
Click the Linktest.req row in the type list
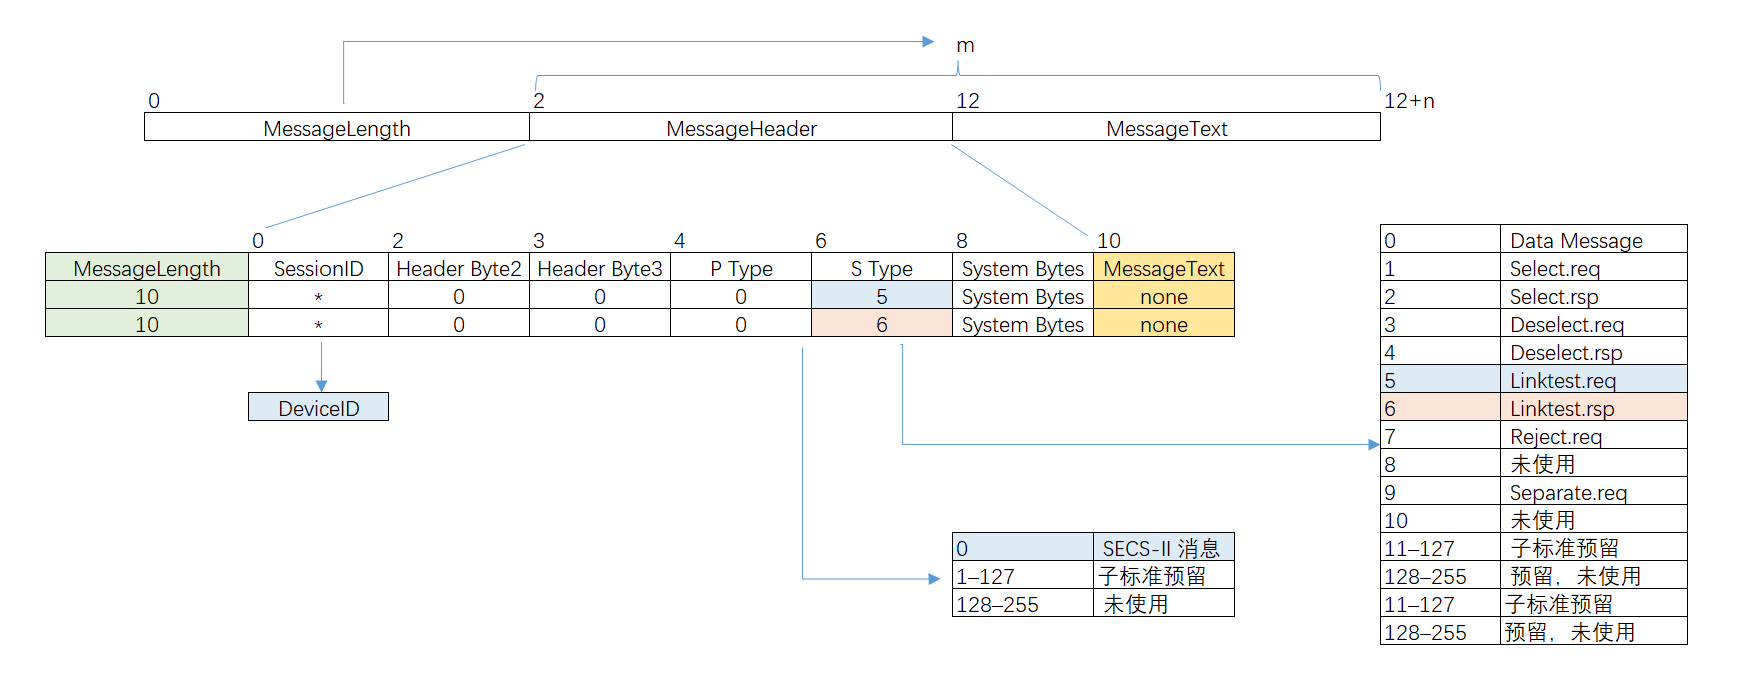click(x=1562, y=380)
